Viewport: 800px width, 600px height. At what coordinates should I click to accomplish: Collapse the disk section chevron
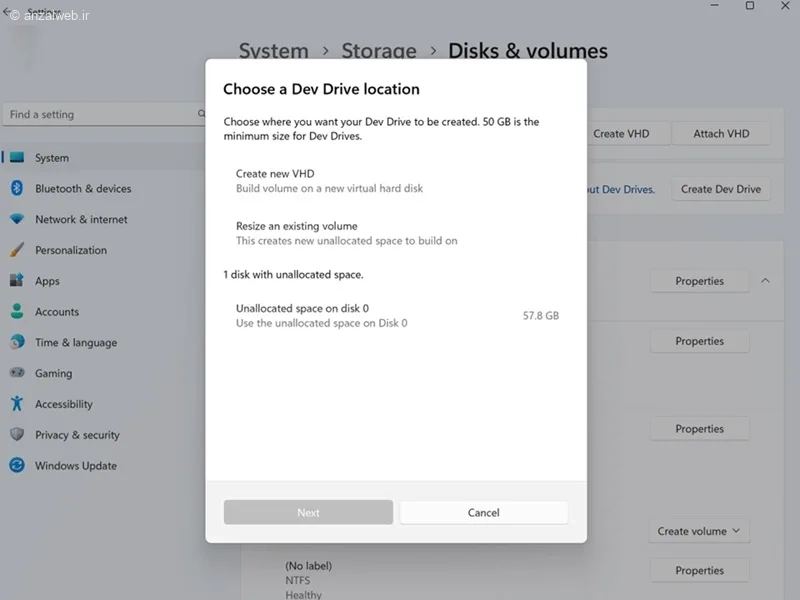(765, 281)
